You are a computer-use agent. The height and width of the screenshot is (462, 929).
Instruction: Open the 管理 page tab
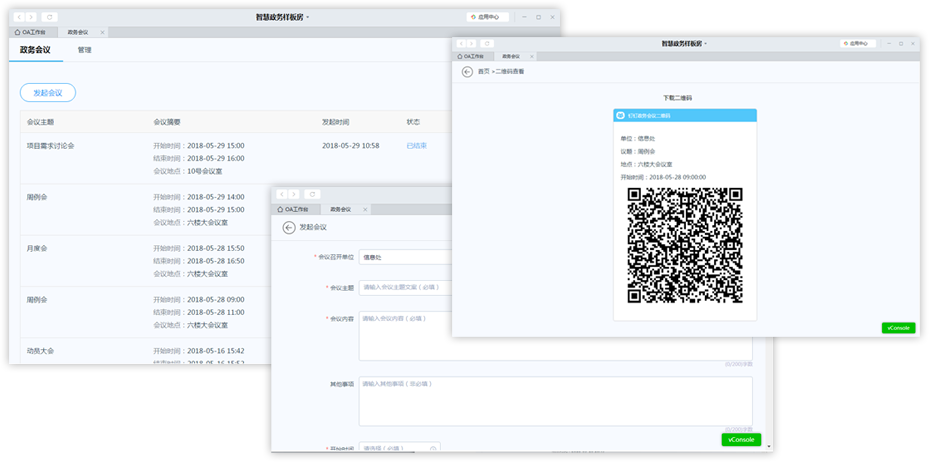(x=84, y=50)
